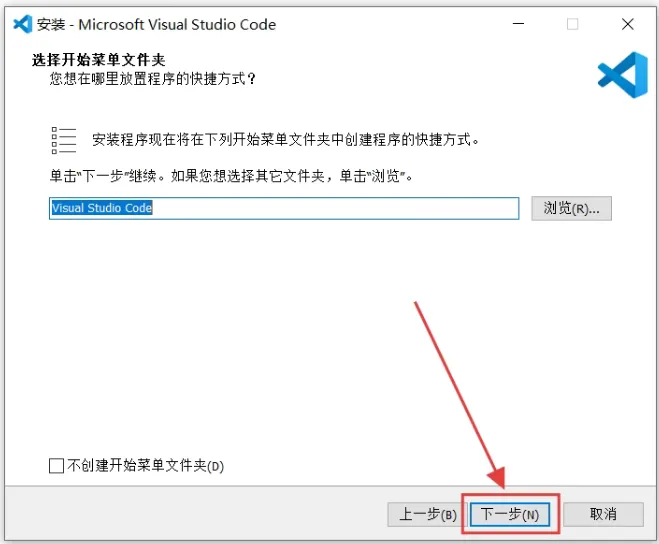Click the heading 选择开始菜单文件夹
Viewport: 659px width, 544px height.
(98, 60)
